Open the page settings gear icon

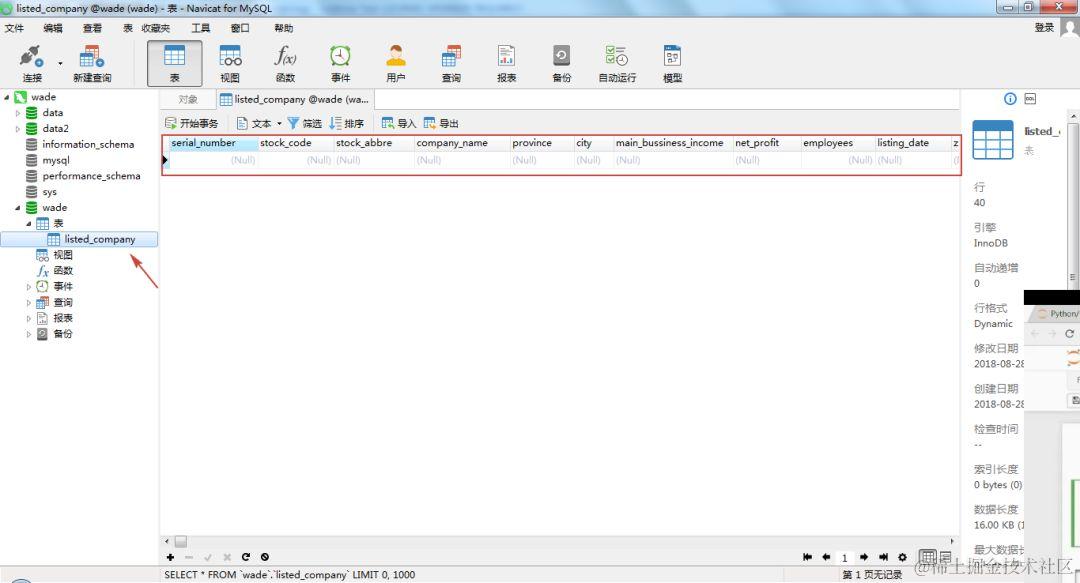(x=902, y=557)
